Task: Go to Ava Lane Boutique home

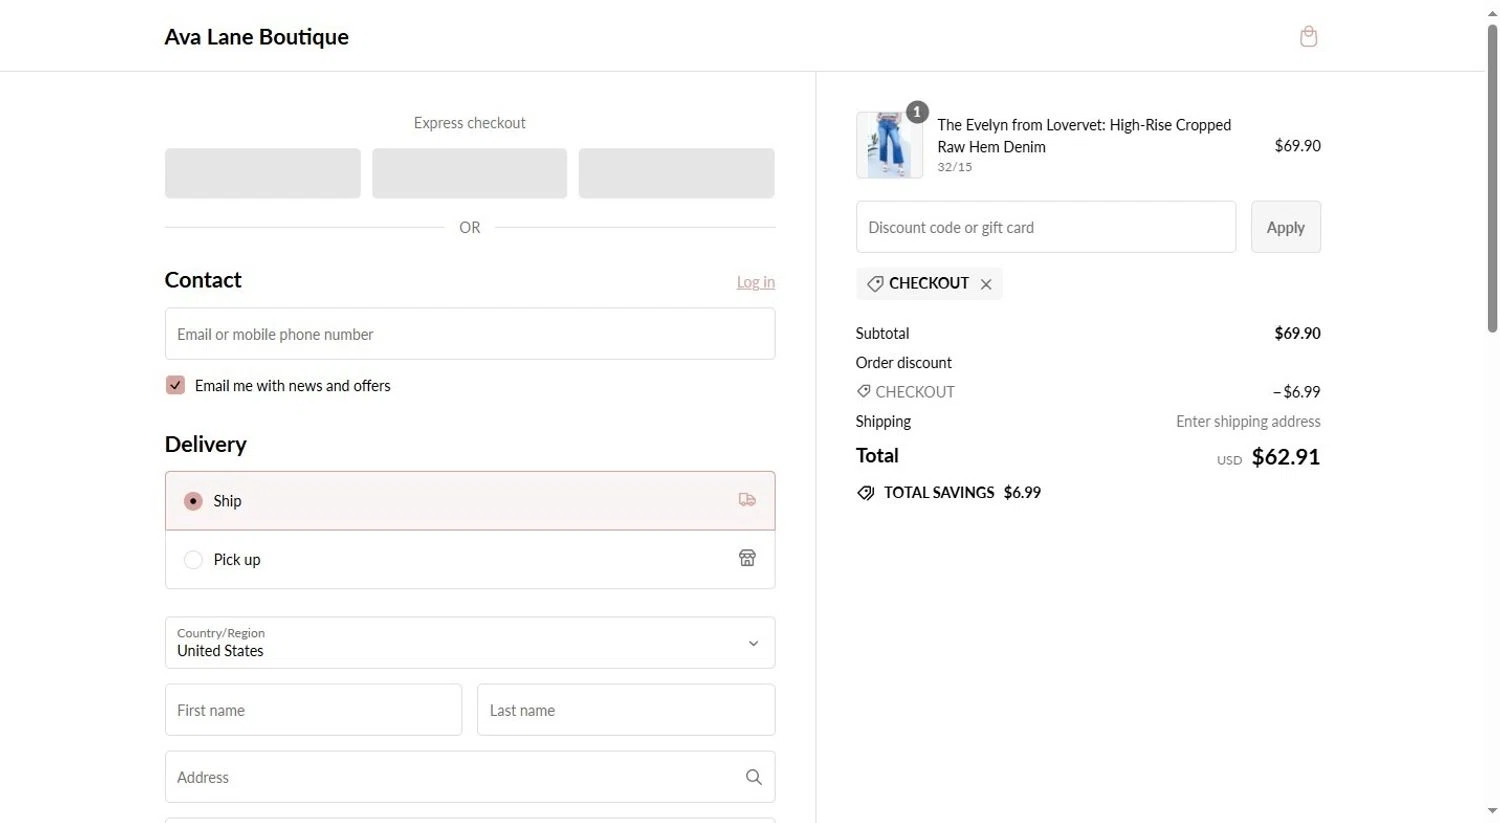Action: pyautogui.click(x=256, y=37)
